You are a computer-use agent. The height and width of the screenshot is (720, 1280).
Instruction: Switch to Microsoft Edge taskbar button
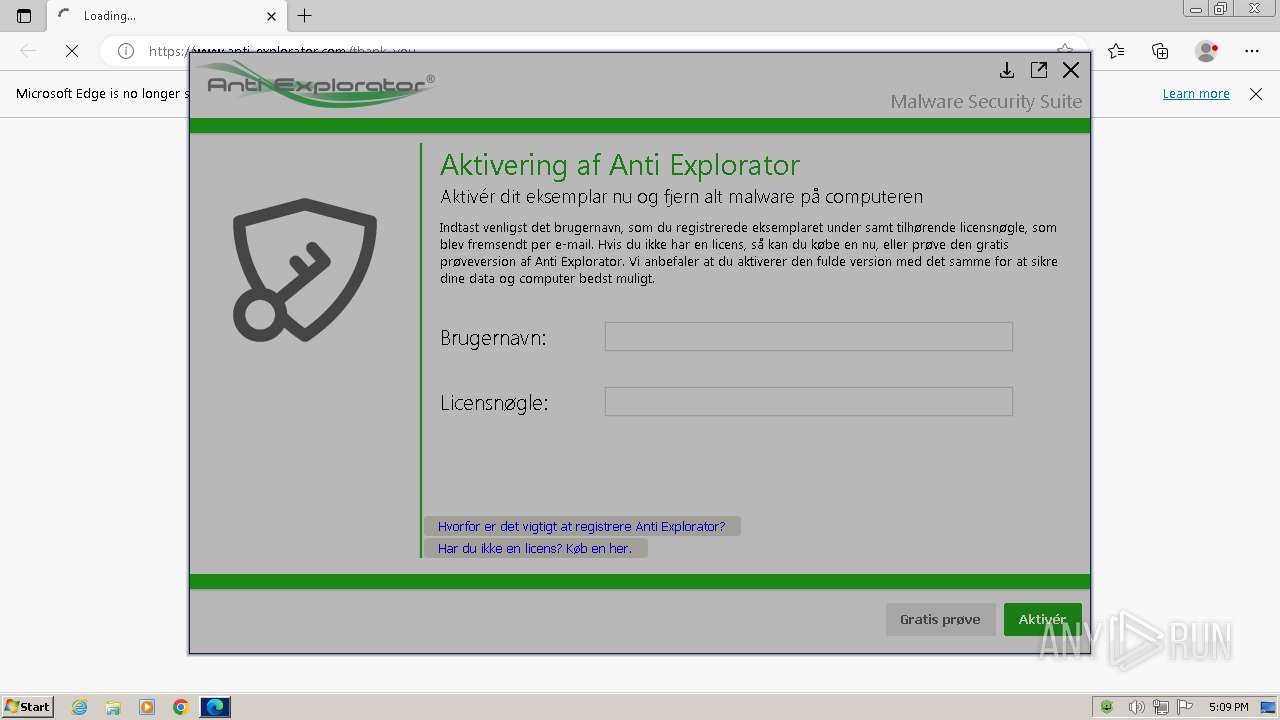(215, 707)
